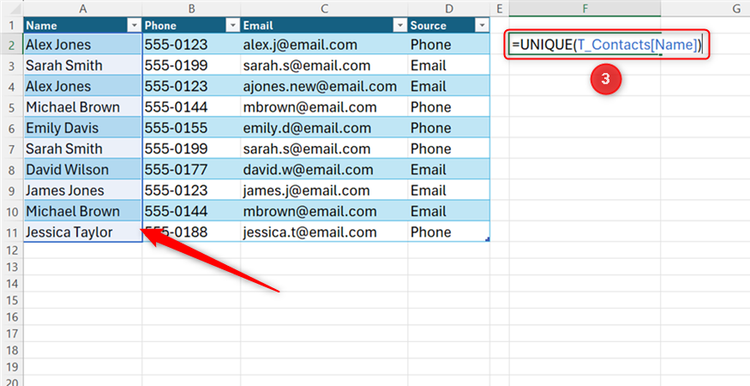Select column B header

(x=191, y=8)
